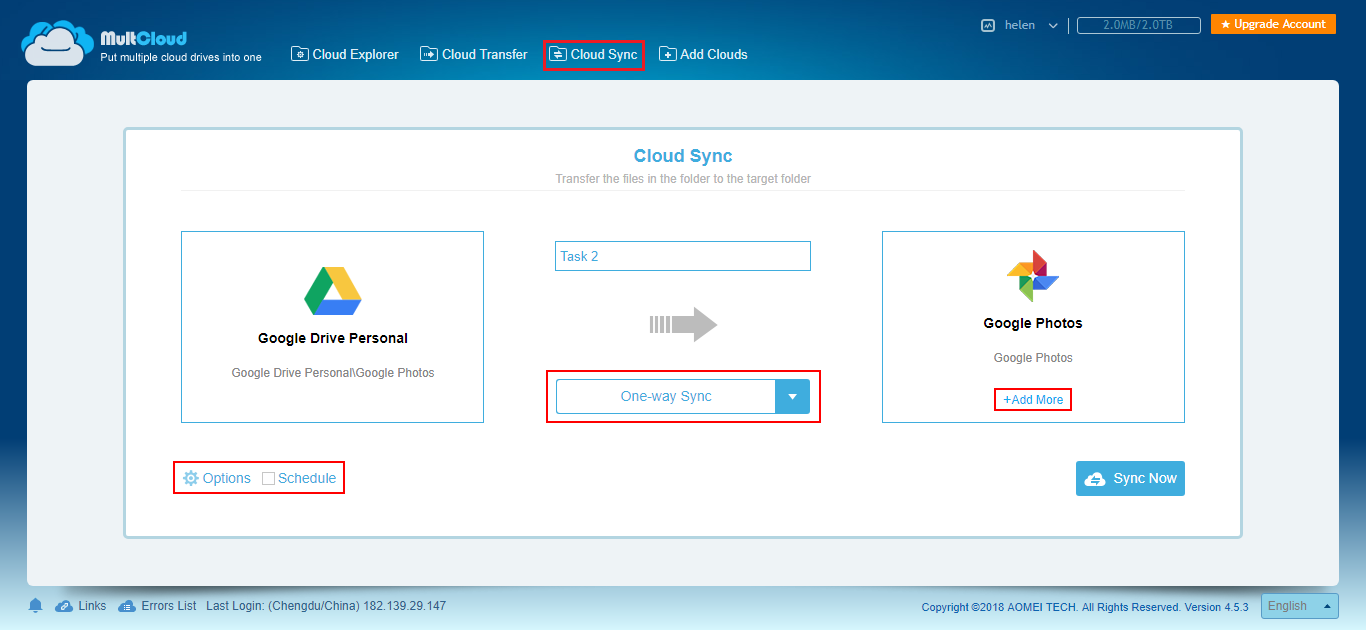Select the Google Drive Personal source box
The height and width of the screenshot is (631, 1366).
[332, 327]
